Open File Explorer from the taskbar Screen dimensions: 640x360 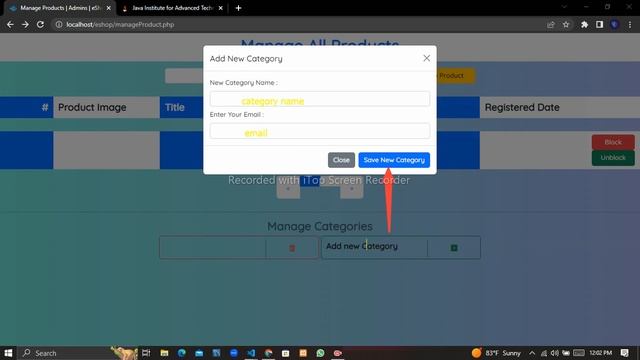pyautogui.click(x=164, y=353)
